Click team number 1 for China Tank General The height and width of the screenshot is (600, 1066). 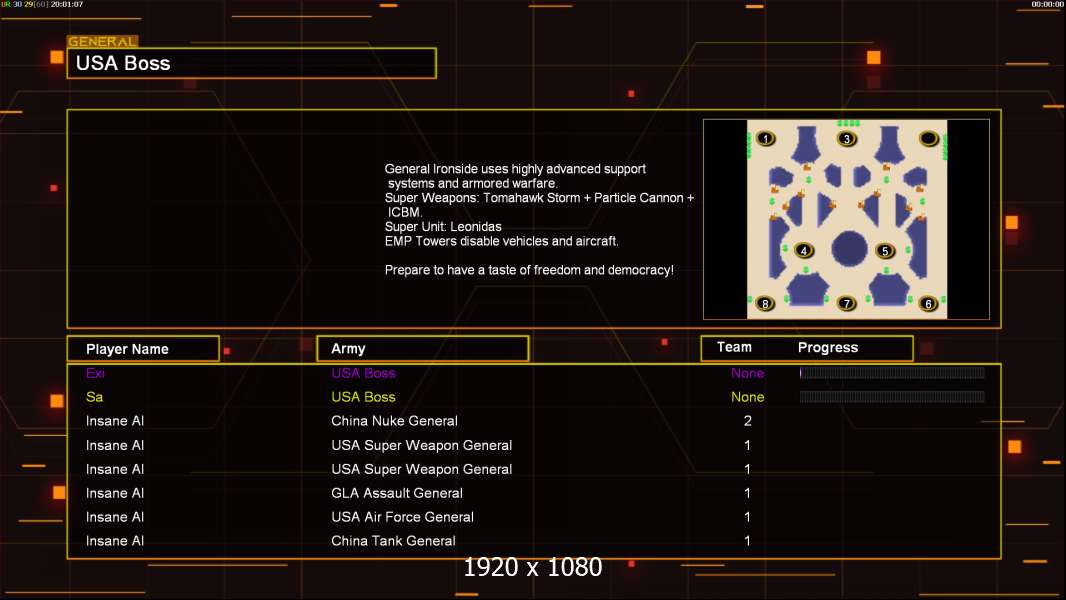tap(747, 541)
